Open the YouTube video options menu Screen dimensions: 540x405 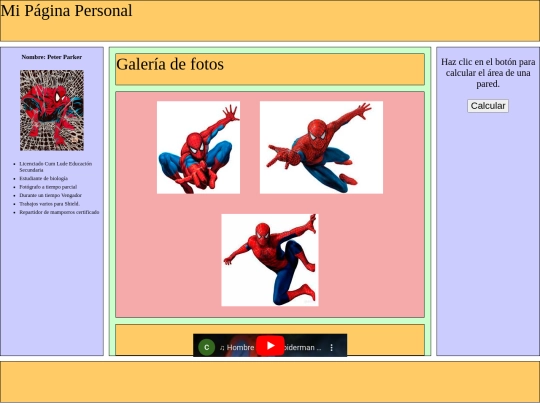pyautogui.click(x=331, y=347)
